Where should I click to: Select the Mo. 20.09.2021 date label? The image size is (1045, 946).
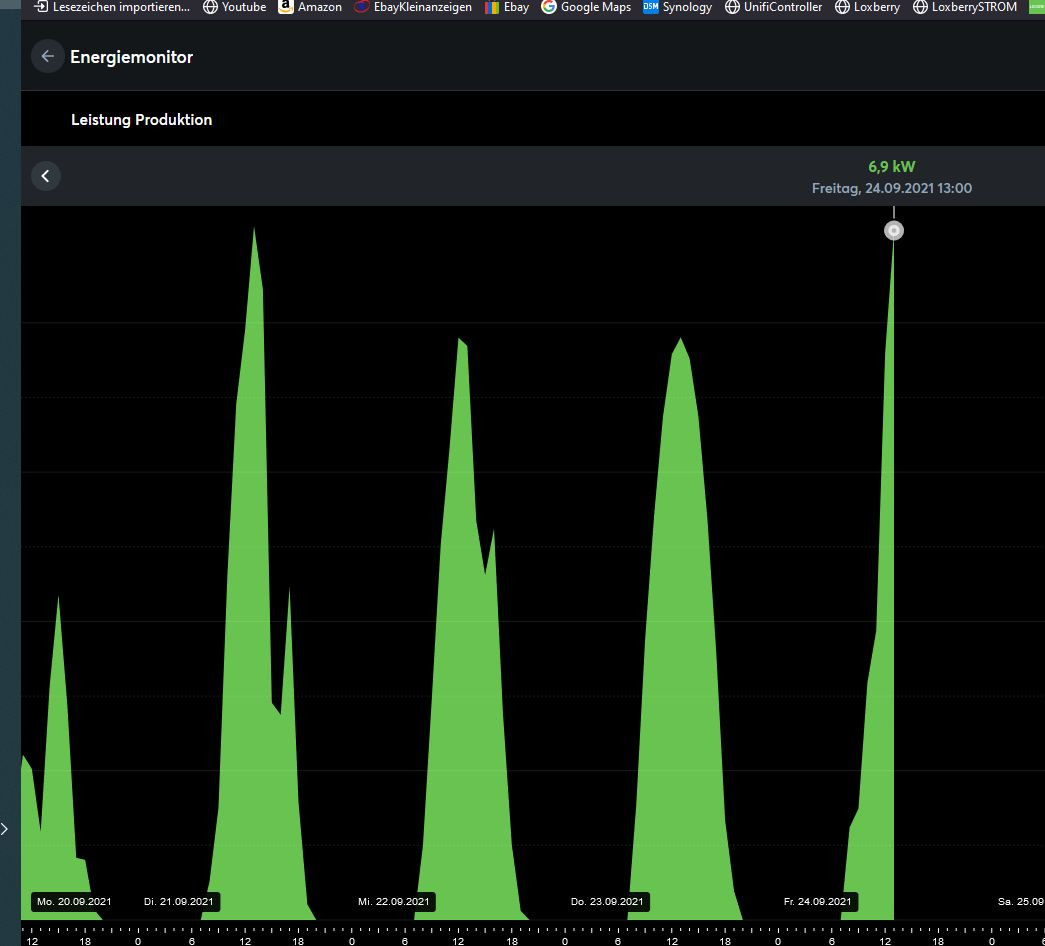[74, 901]
